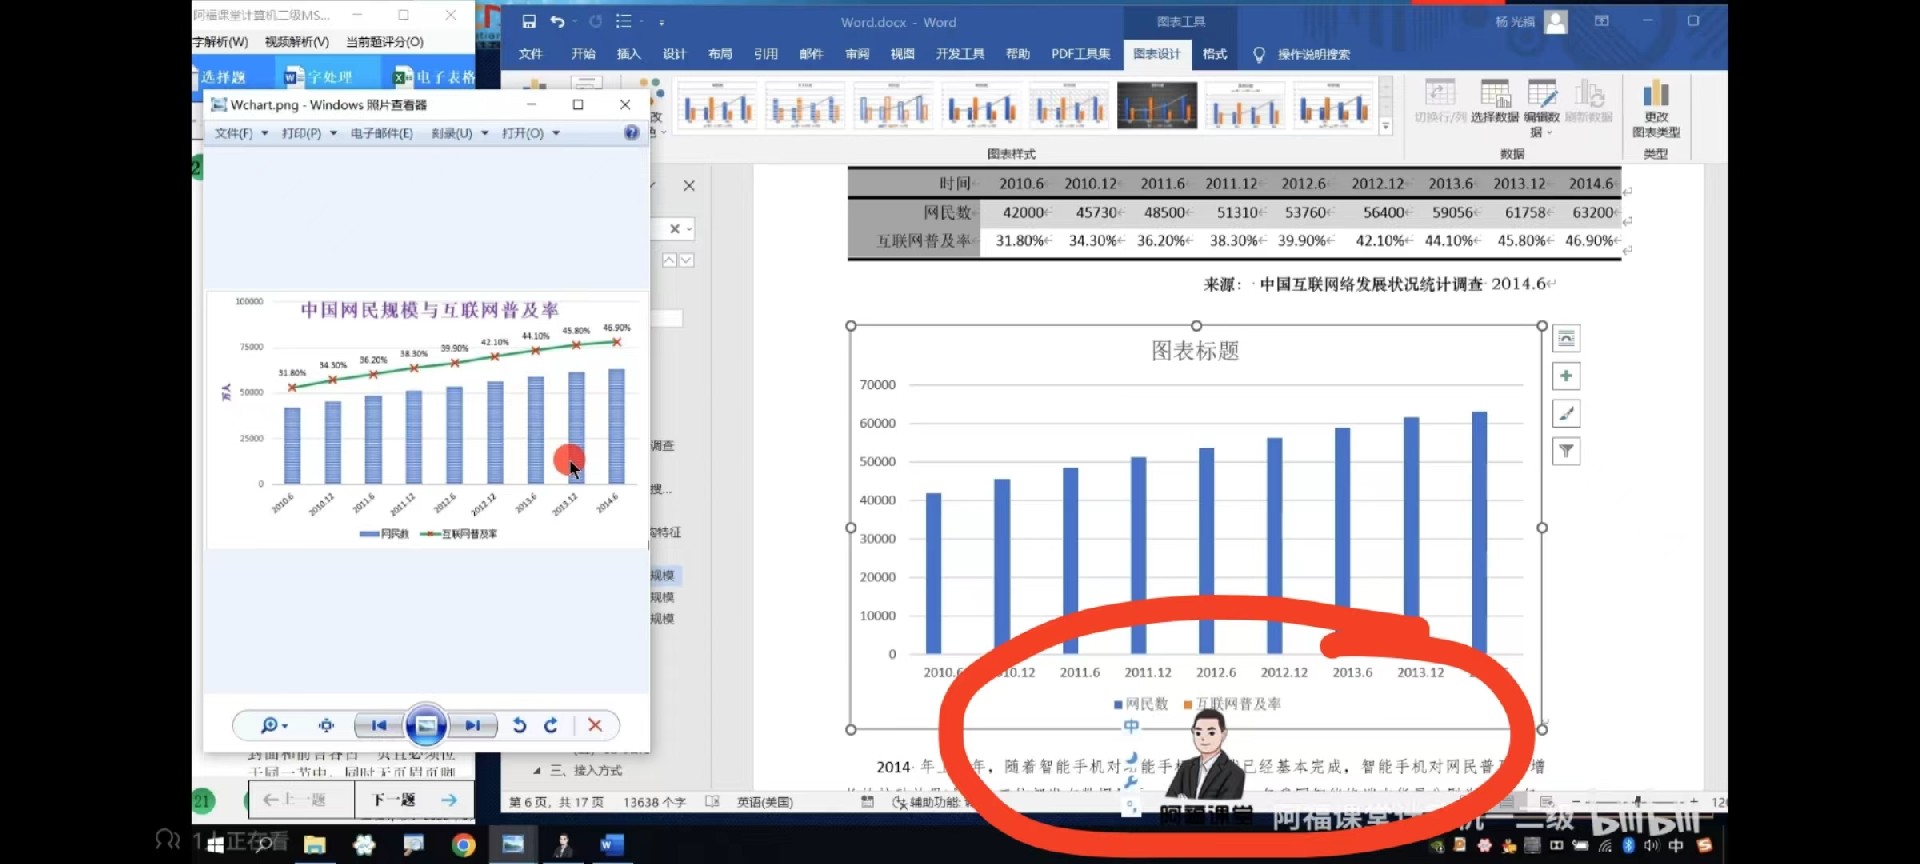Open the 文件(F) menu in Photo Viewer
This screenshot has width=1920, height=864.
(x=241, y=133)
